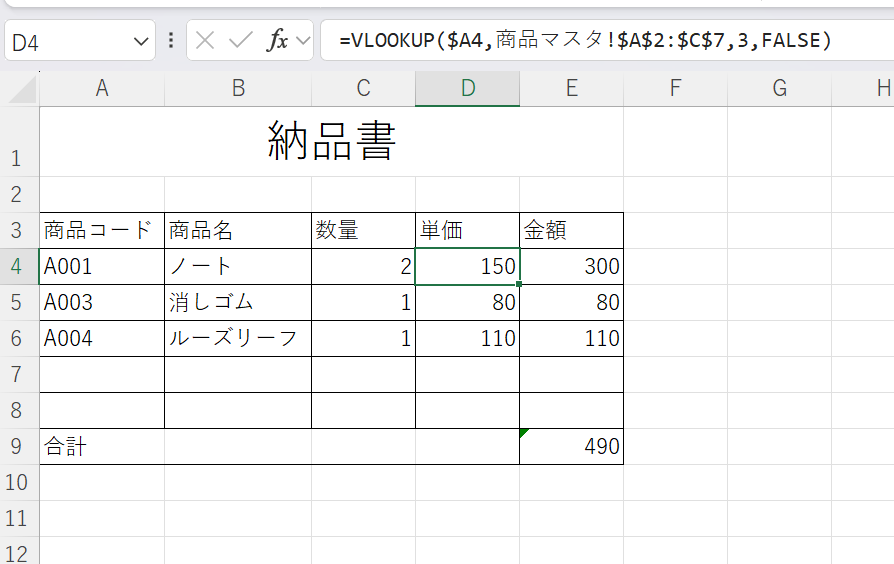Viewport: 894px width, 564px height.
Task: Select row 5 header
Action: (x=17, y=302)
